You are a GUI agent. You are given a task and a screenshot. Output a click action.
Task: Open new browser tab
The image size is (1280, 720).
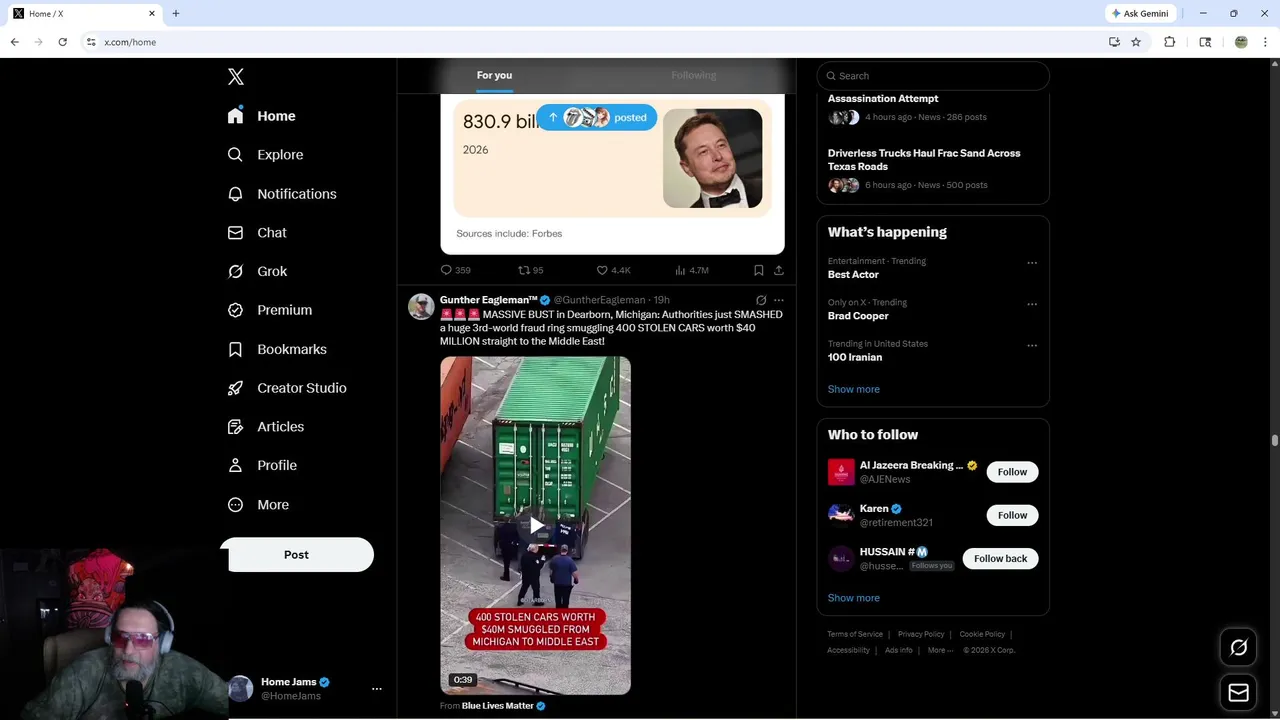tap(176, 14)
